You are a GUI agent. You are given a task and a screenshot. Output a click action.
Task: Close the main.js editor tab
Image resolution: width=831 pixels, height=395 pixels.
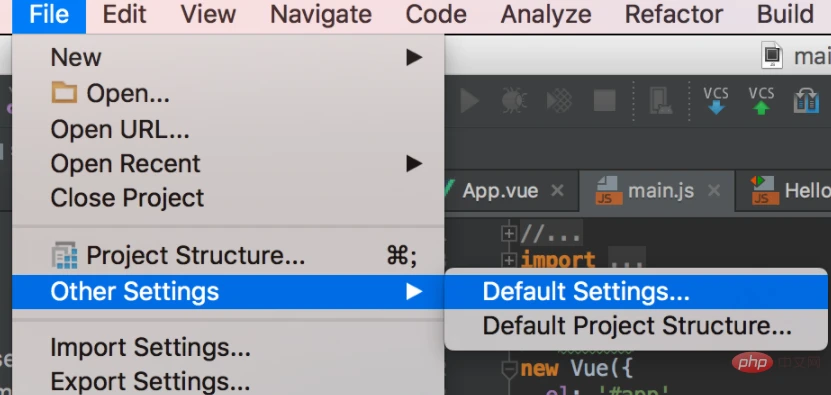(714, 190)
